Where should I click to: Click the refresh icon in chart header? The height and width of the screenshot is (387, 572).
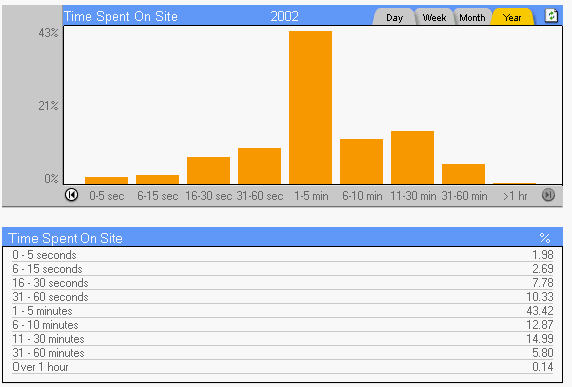coord(551,16)
